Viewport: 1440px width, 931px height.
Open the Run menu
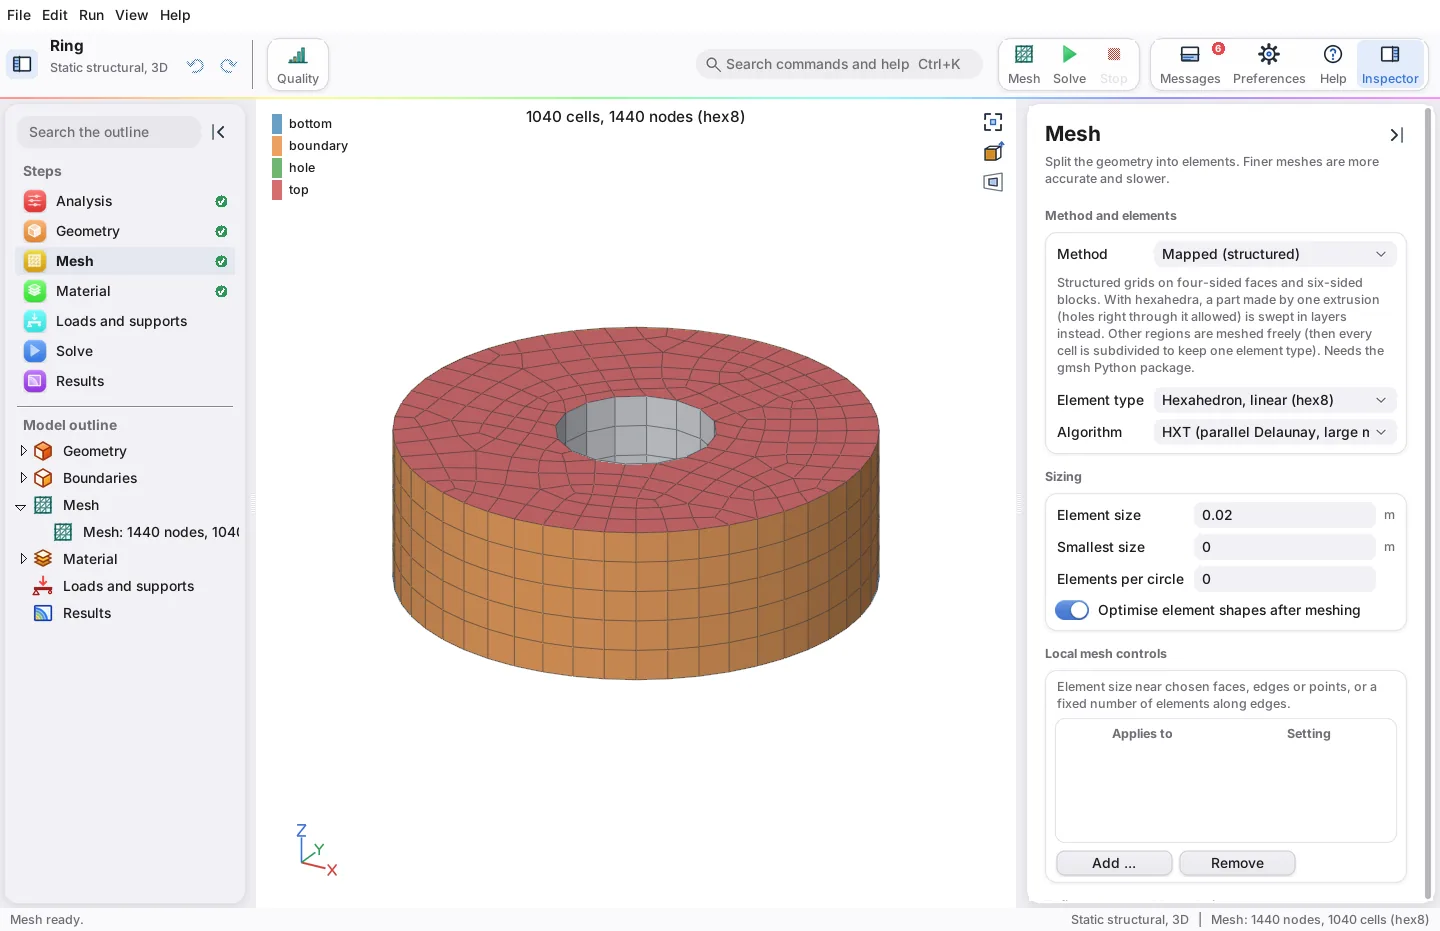tap(92, 15)
